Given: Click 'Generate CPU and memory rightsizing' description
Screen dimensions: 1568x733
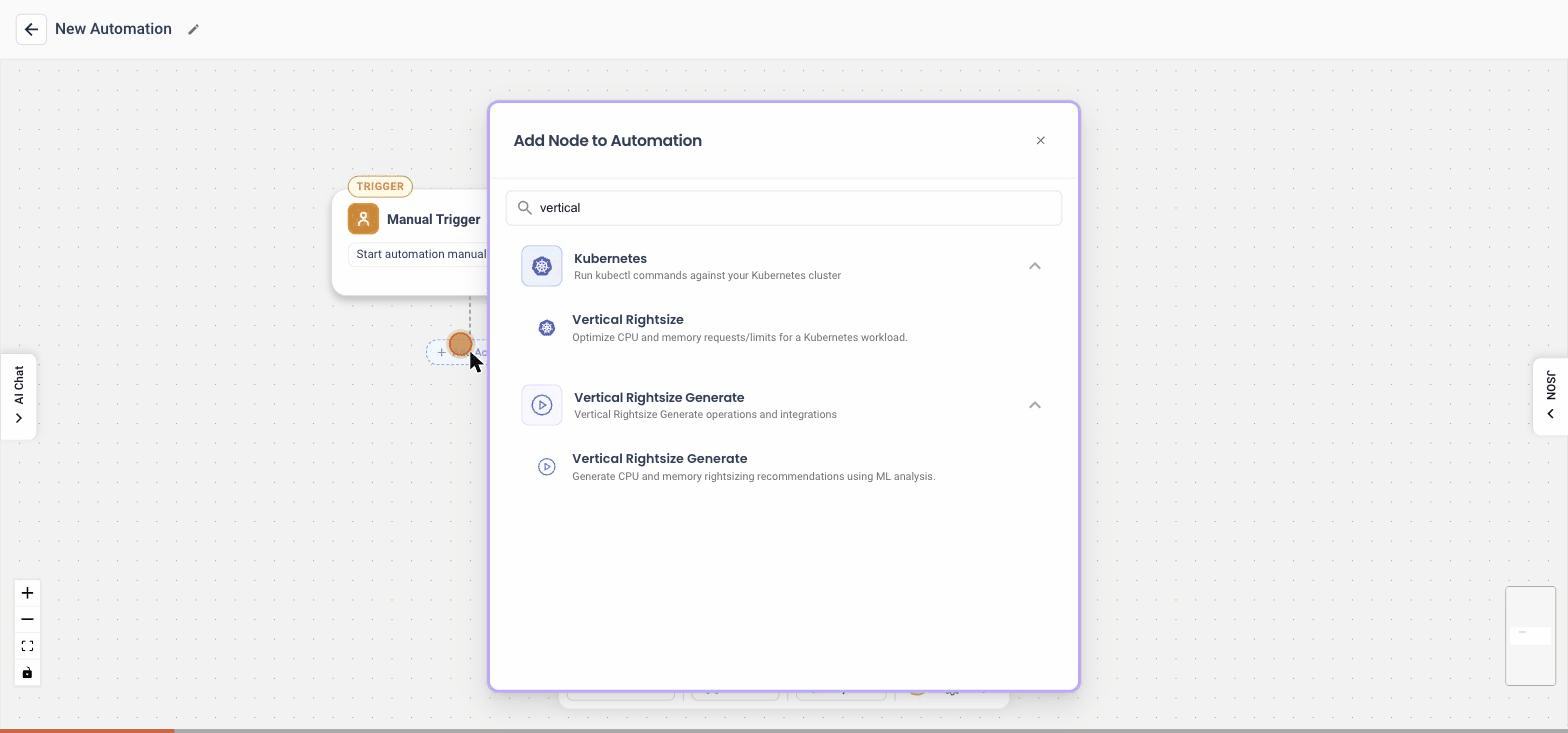Looking at the screenshot, I should click(754, 476).
